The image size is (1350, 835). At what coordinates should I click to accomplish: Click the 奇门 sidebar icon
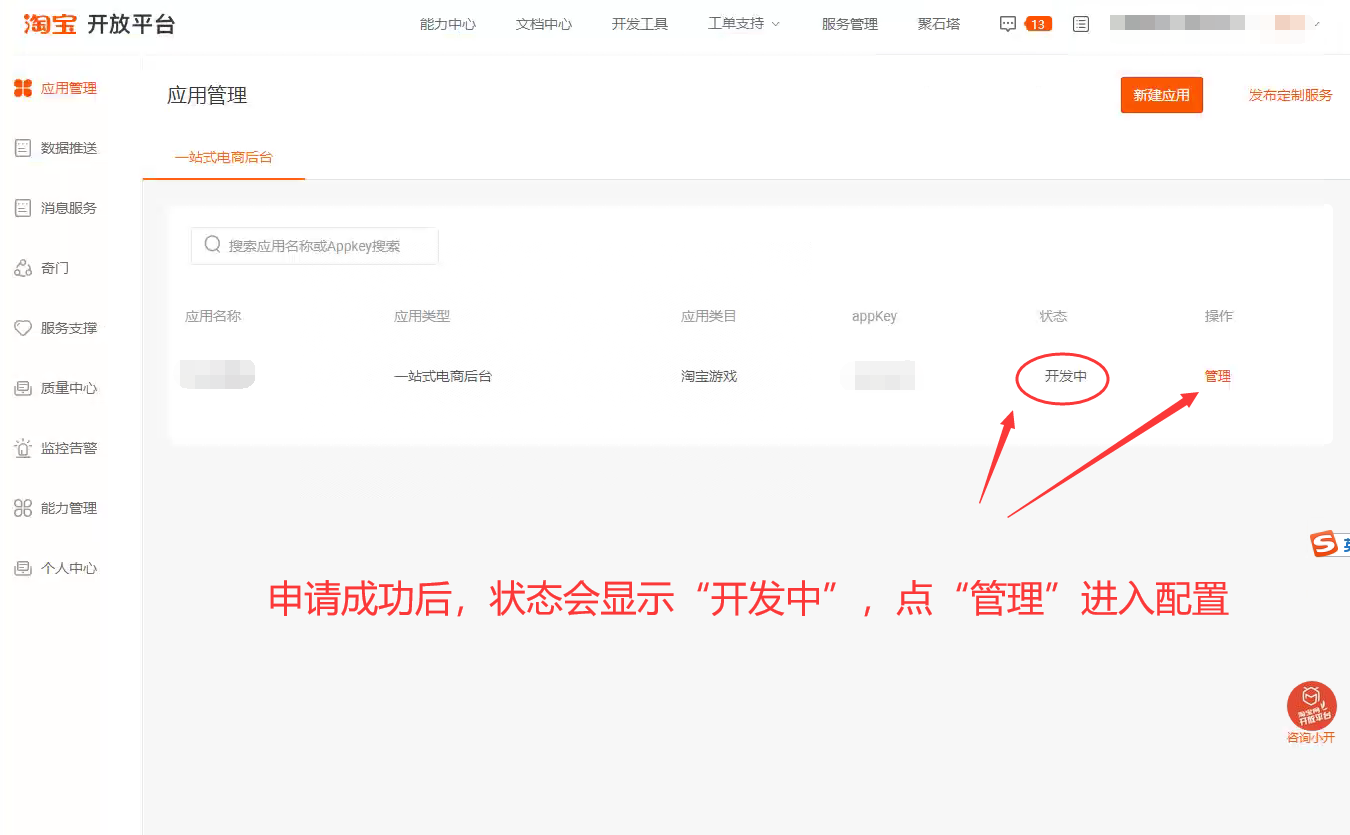coord(23,268)
